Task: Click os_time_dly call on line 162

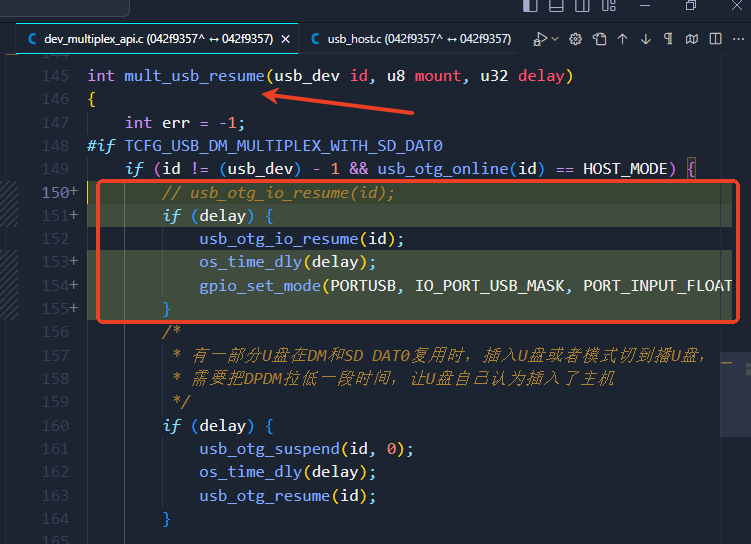Action: point(250,472)
